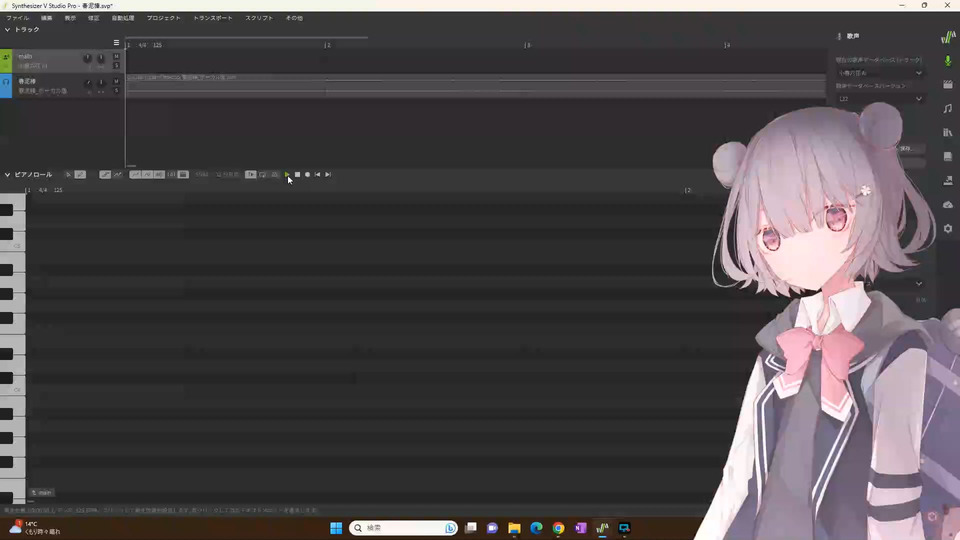This screenshot has height=540, width=960.
Task: Click the Synthesizer V logo icon in sidebar
Action: 948,37
